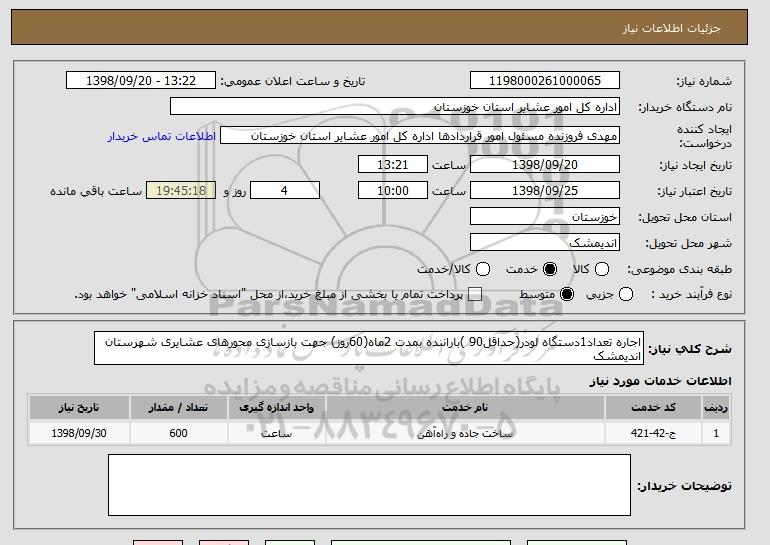Click the page header جزئیات اطلاعات نیاز
Viewport: 770px width, 545px height.
(x=672, y=28)
